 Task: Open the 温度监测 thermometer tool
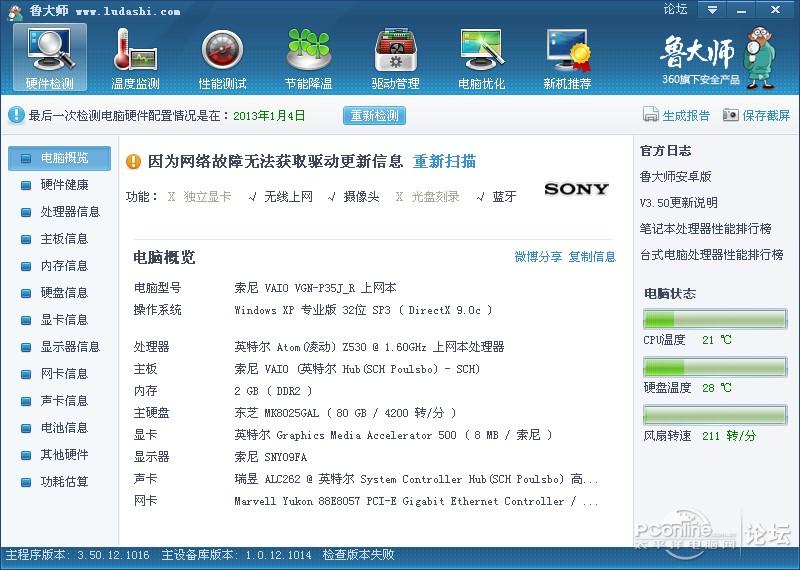click(135, 58)
